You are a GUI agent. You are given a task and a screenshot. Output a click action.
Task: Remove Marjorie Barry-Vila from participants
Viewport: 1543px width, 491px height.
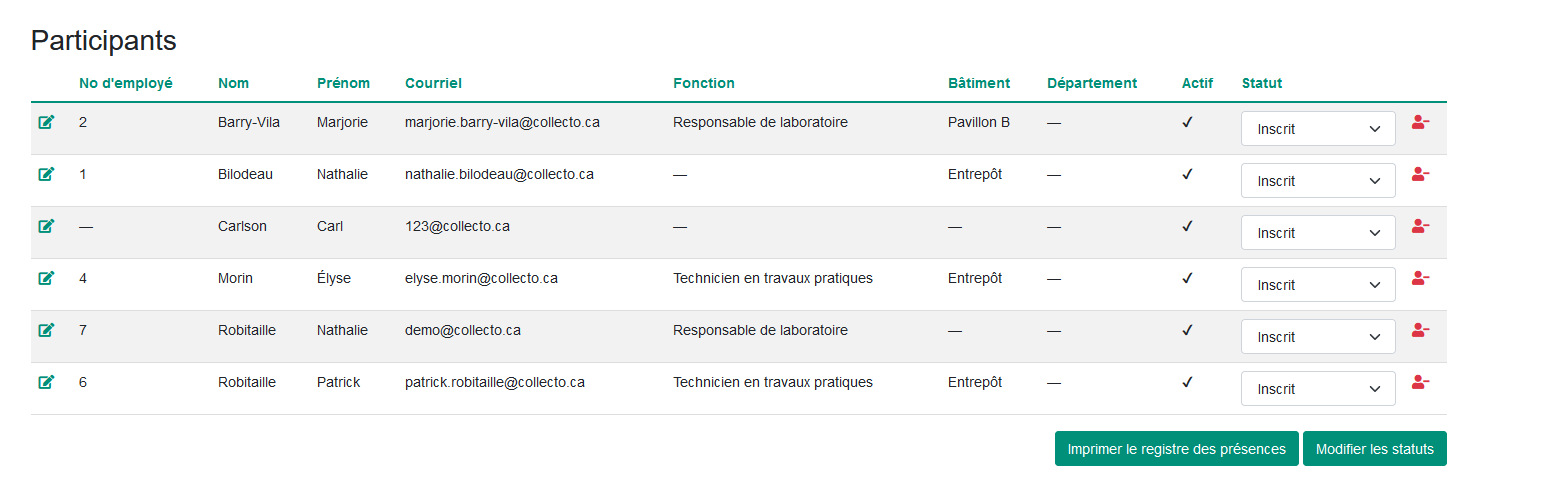[x=1420, y=122]
